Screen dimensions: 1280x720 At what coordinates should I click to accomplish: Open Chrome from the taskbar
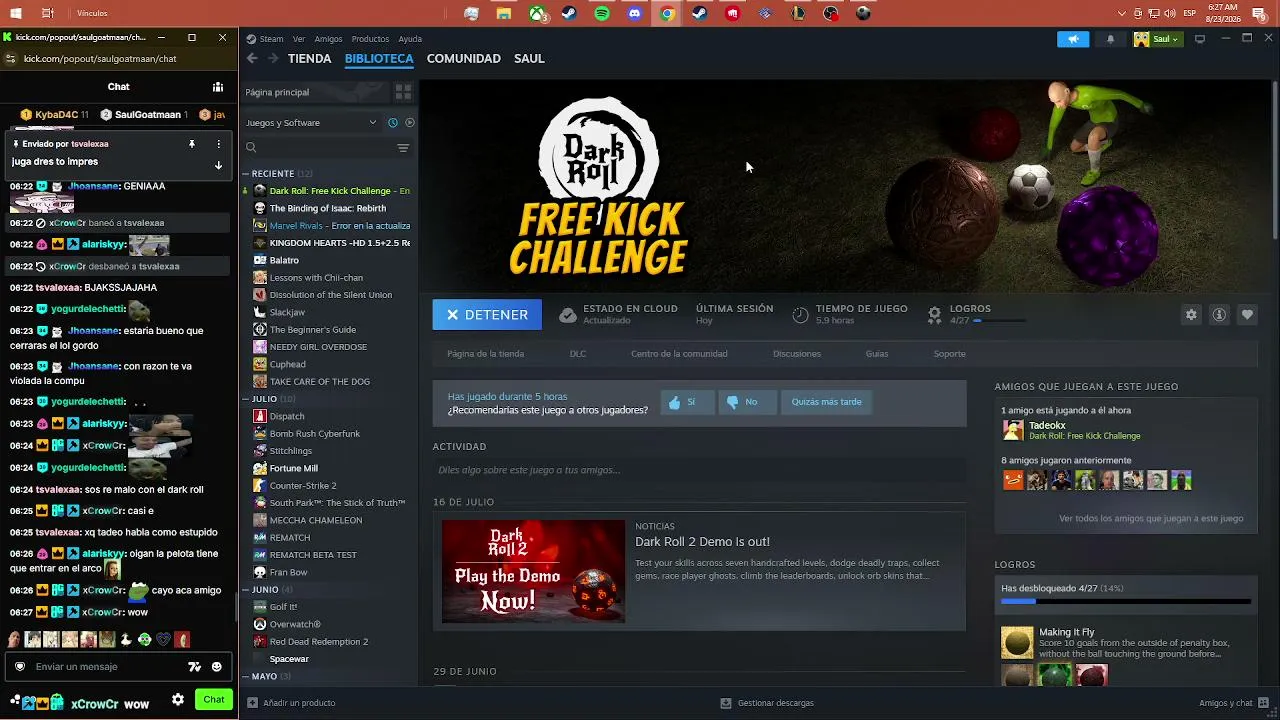pos(667,14)
